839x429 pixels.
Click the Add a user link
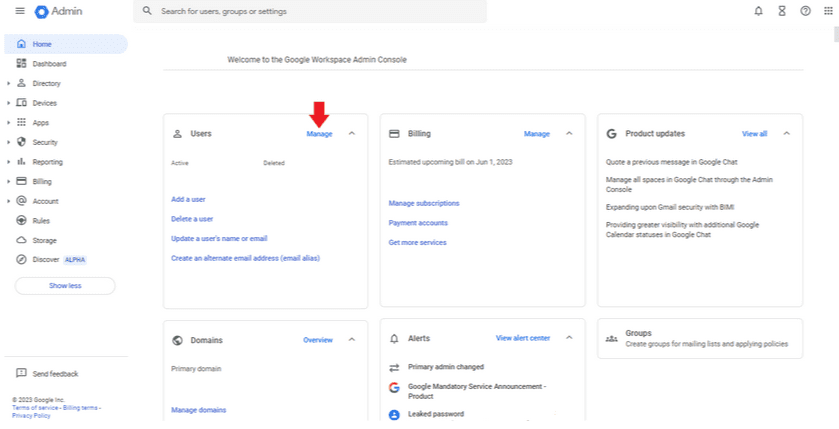(x=188, y=199)
